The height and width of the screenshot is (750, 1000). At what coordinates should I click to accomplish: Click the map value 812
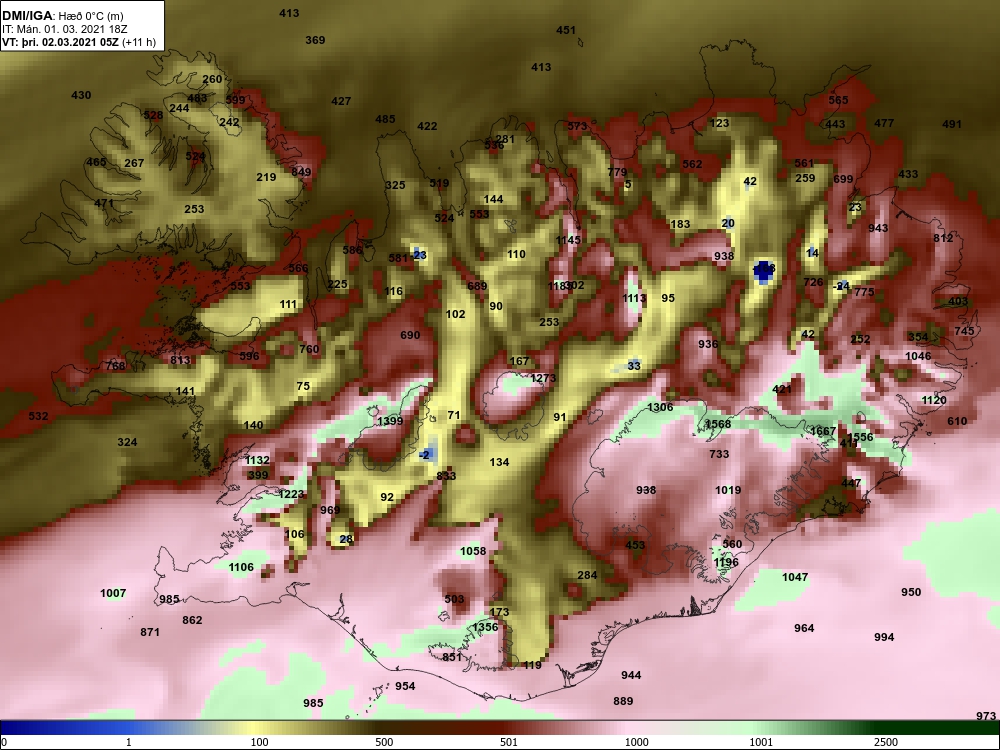click(x=943, y=238)
